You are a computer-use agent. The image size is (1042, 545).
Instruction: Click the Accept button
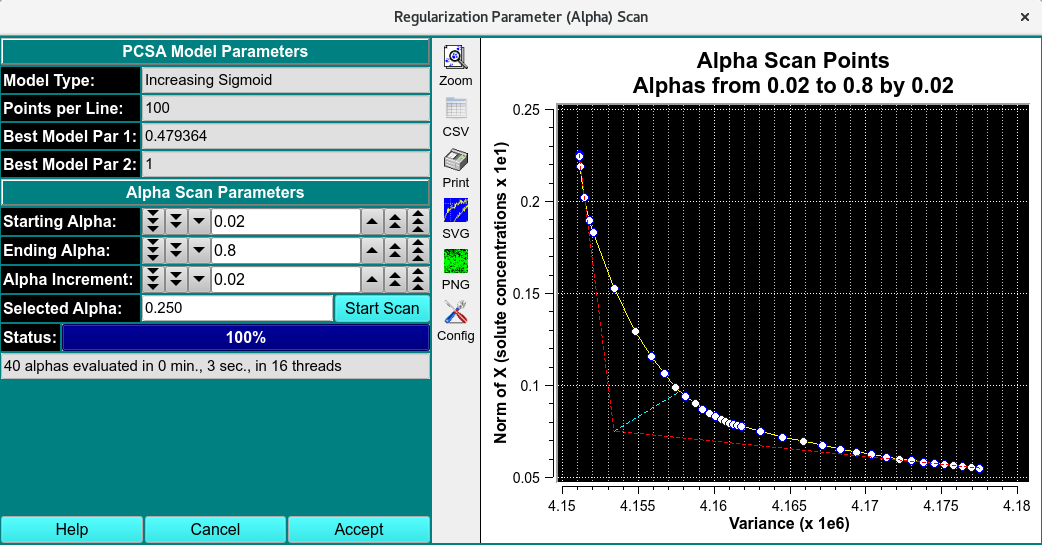(359, 529)
